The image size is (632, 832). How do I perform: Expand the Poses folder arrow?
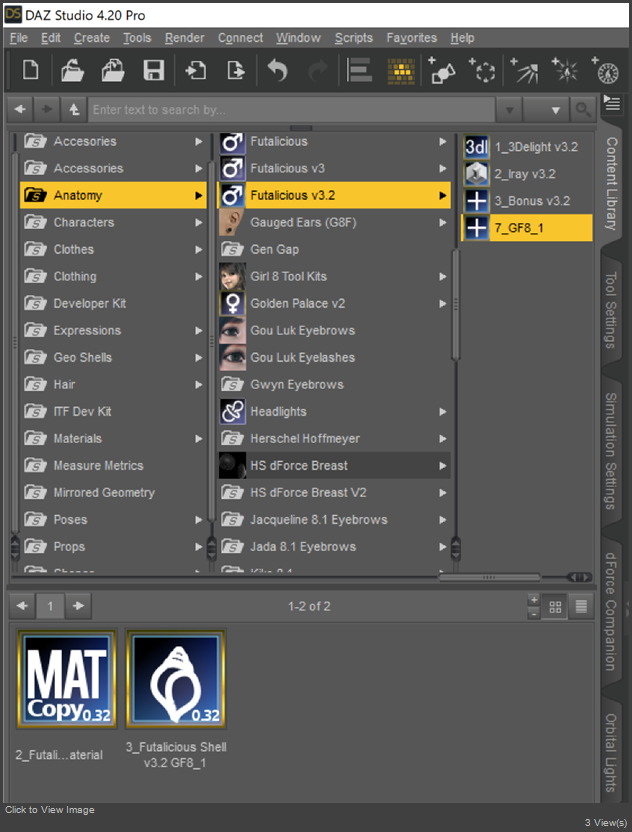coord(198,519)
